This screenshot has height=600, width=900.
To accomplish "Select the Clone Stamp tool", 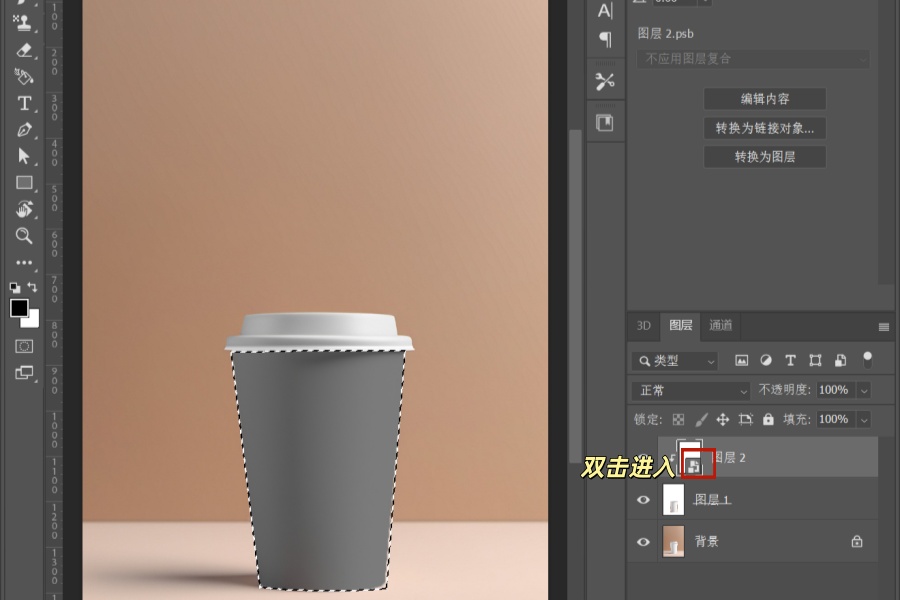I will click(23, 22).
